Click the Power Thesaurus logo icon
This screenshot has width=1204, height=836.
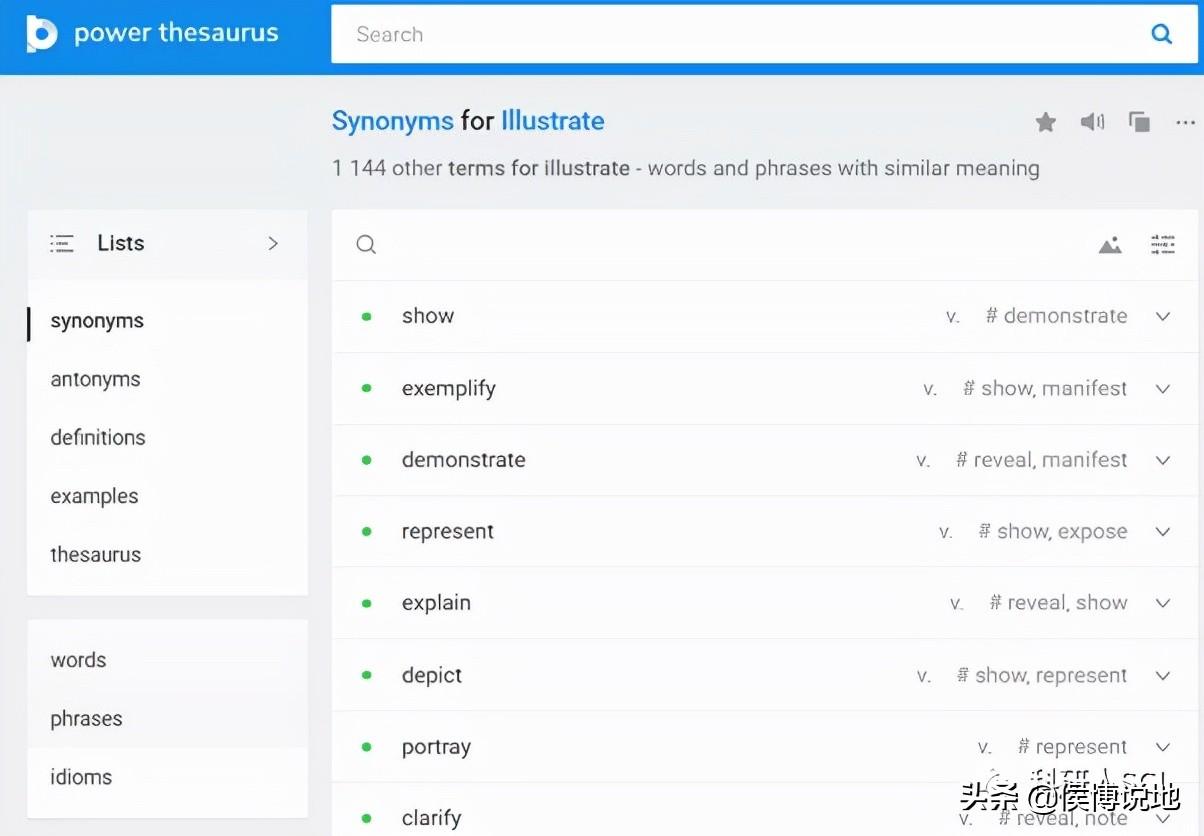coord(42,34)
